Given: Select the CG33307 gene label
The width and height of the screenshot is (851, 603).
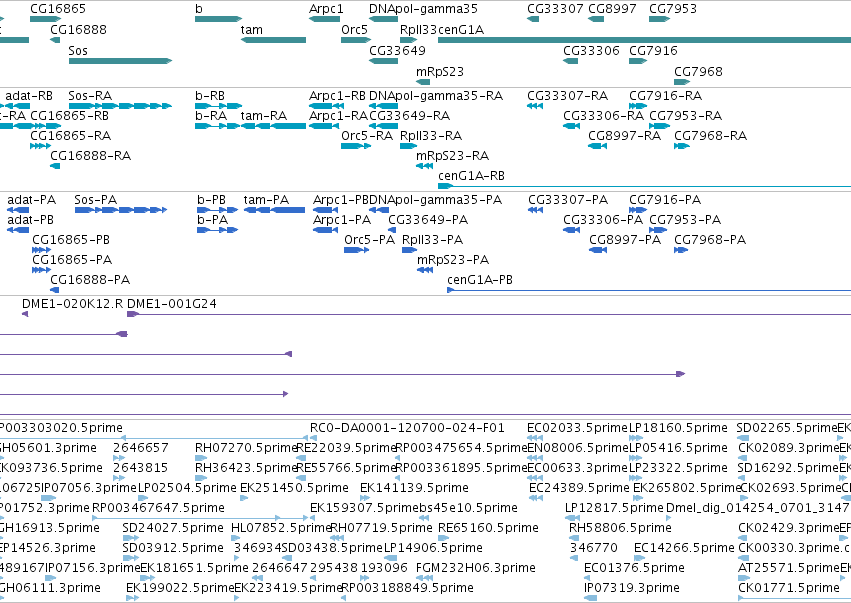Looking at the screenshot, I should (x=555, y=9).
